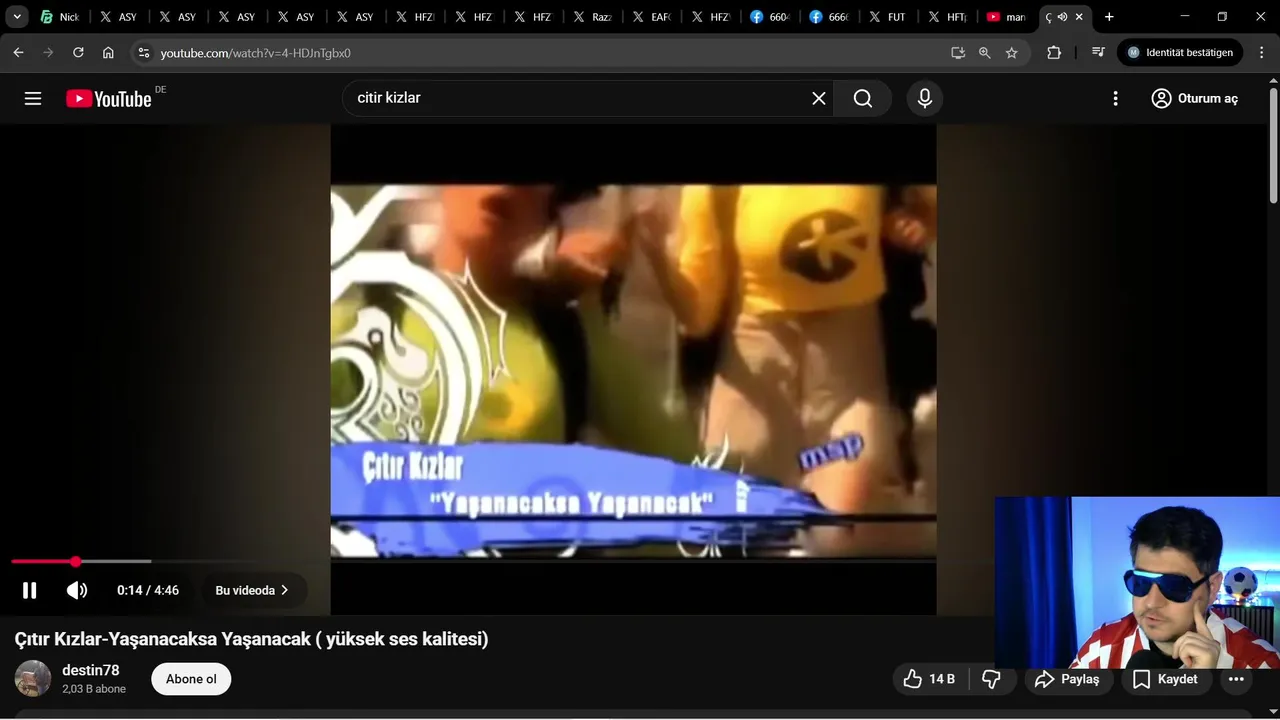Click 'Identität bestätigen' profile button

[1181, 53]
